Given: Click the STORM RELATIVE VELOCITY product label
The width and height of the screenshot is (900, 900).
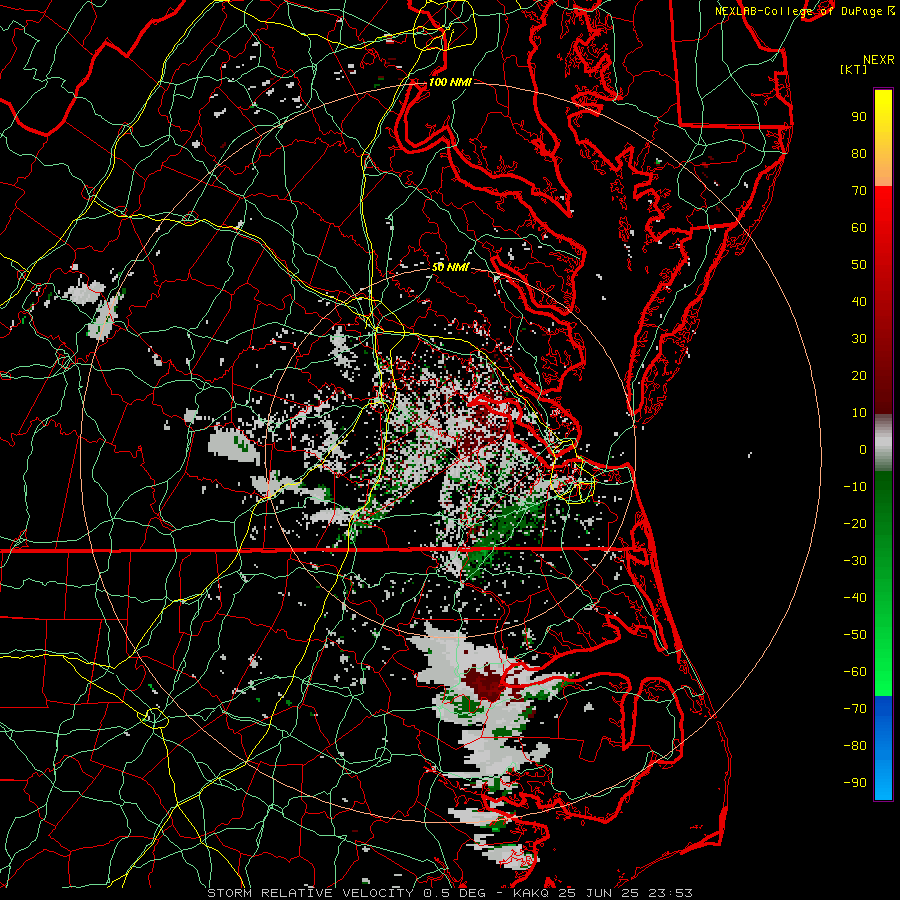Looking at the screenshot, I should tap(310, 893).
